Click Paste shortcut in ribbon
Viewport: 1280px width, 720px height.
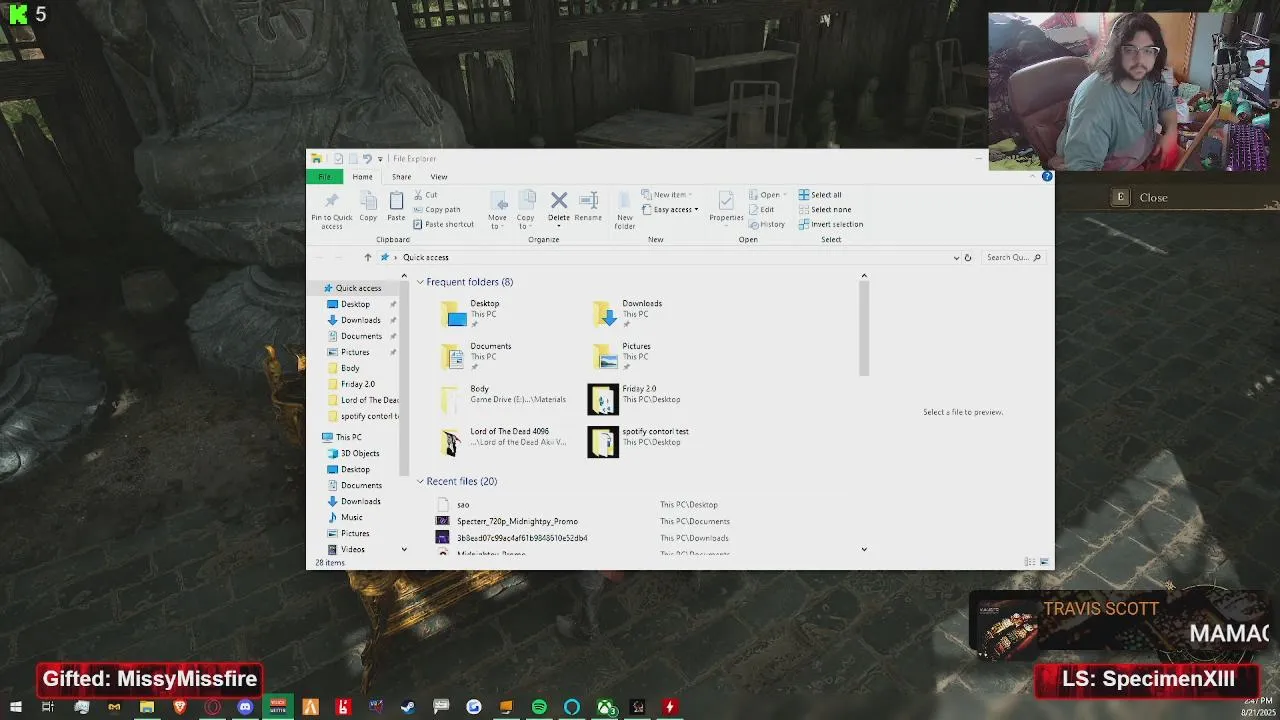tap(443, 224)
